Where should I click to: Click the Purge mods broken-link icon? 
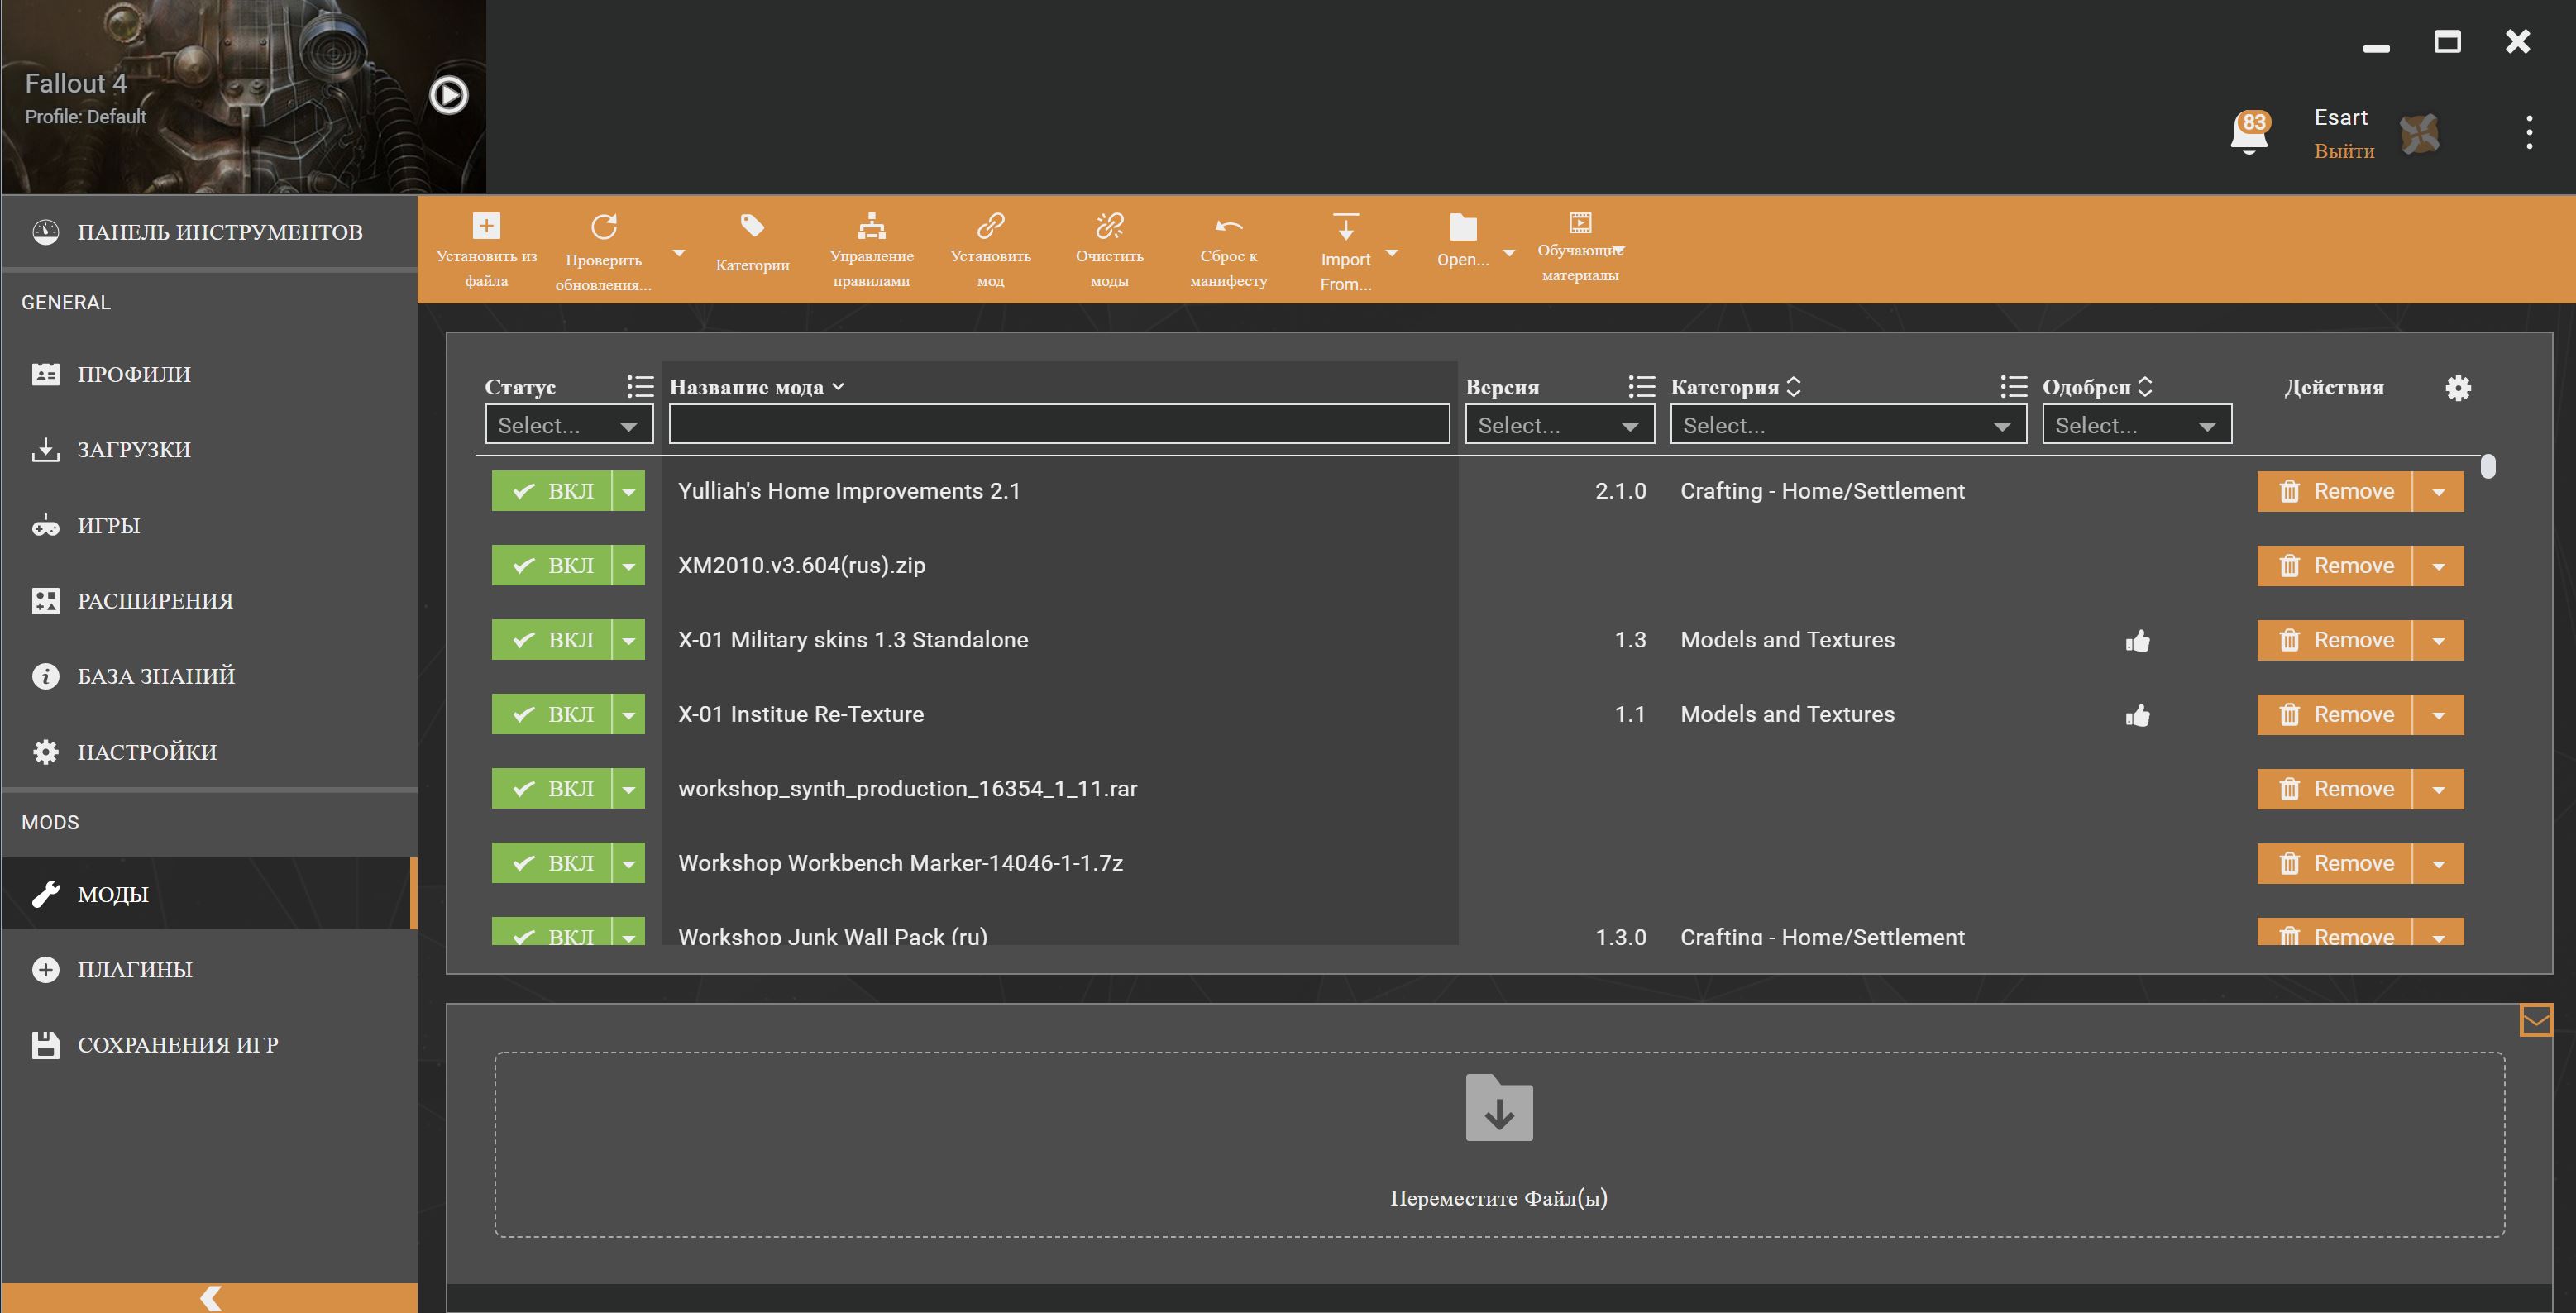(1109, 226)
